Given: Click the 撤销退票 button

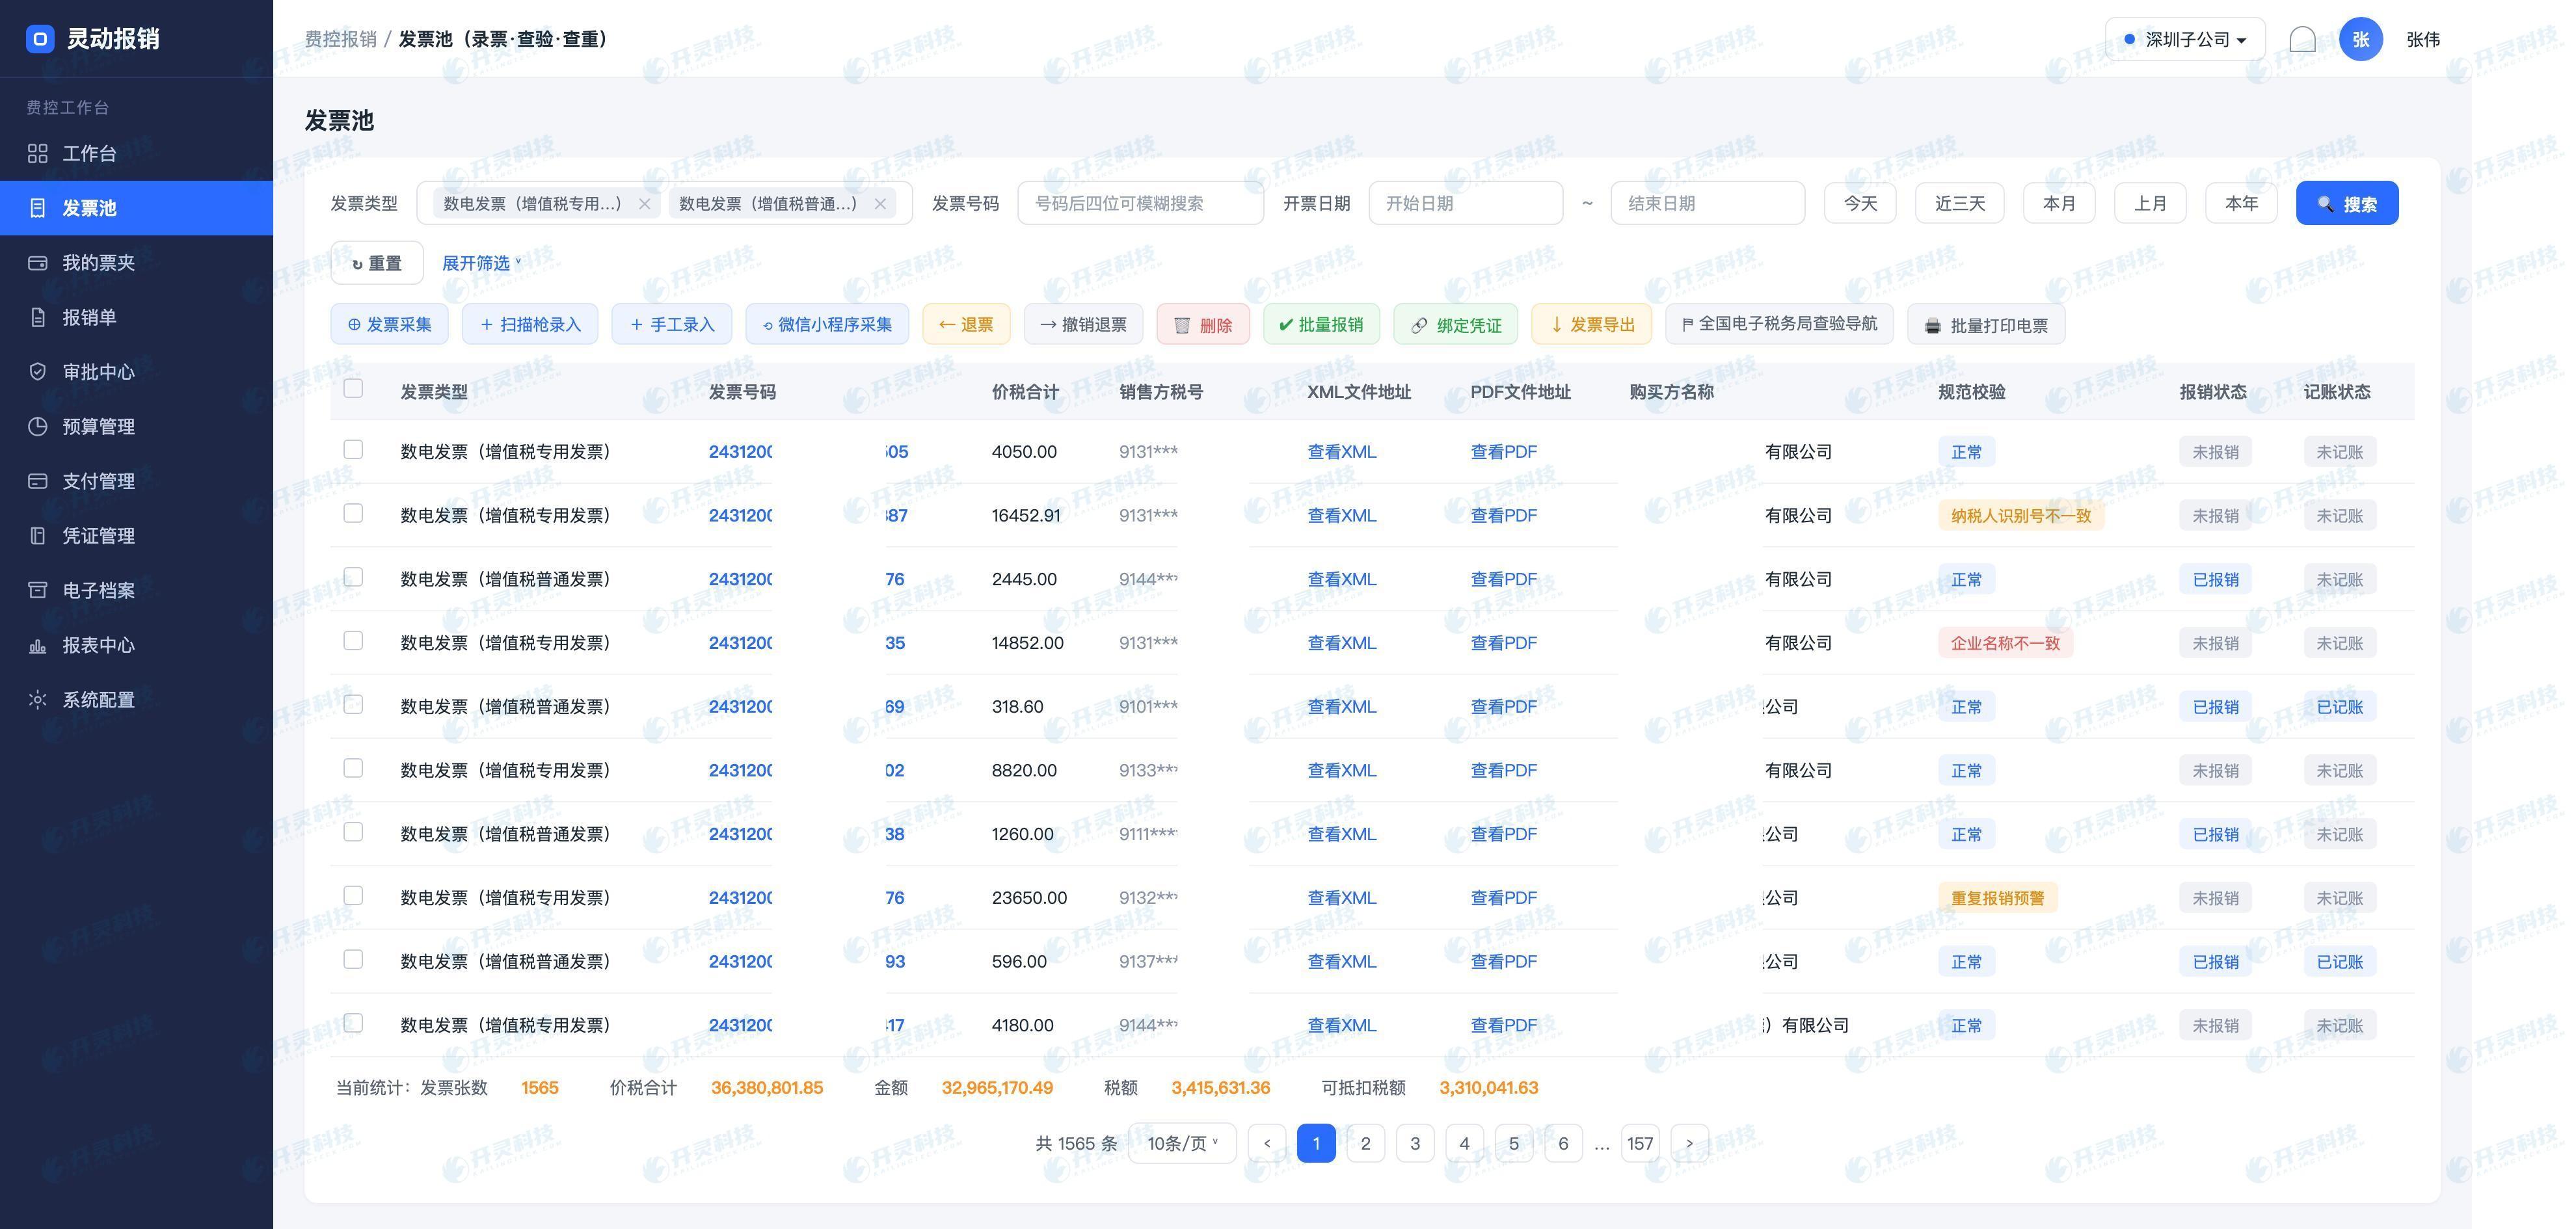Looking at the screenshot, I should 1083,324.
